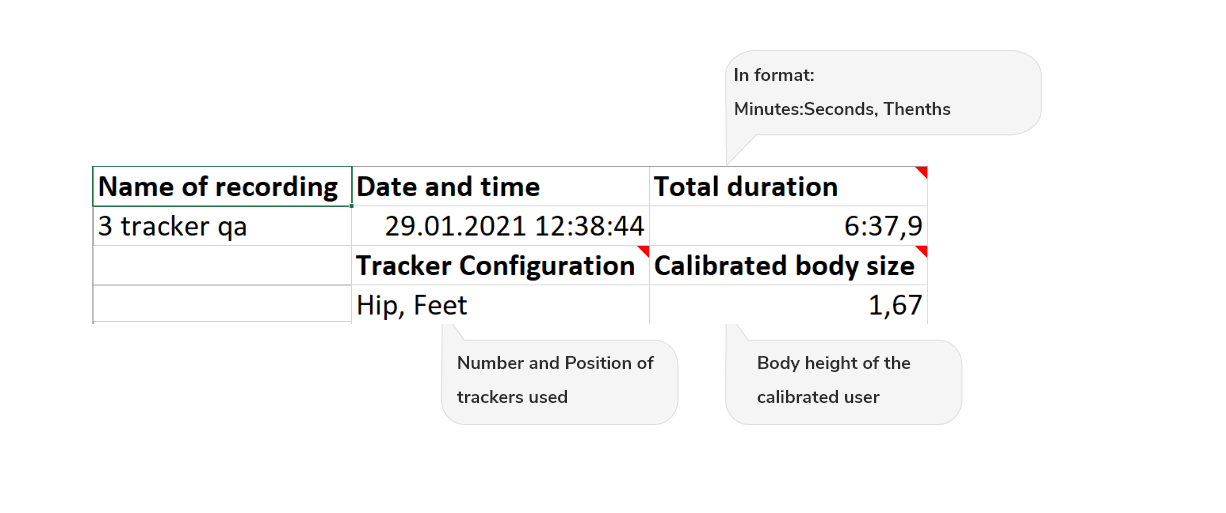Click the 'Body height of the calibrated user' comment

[x=833, y=380]
